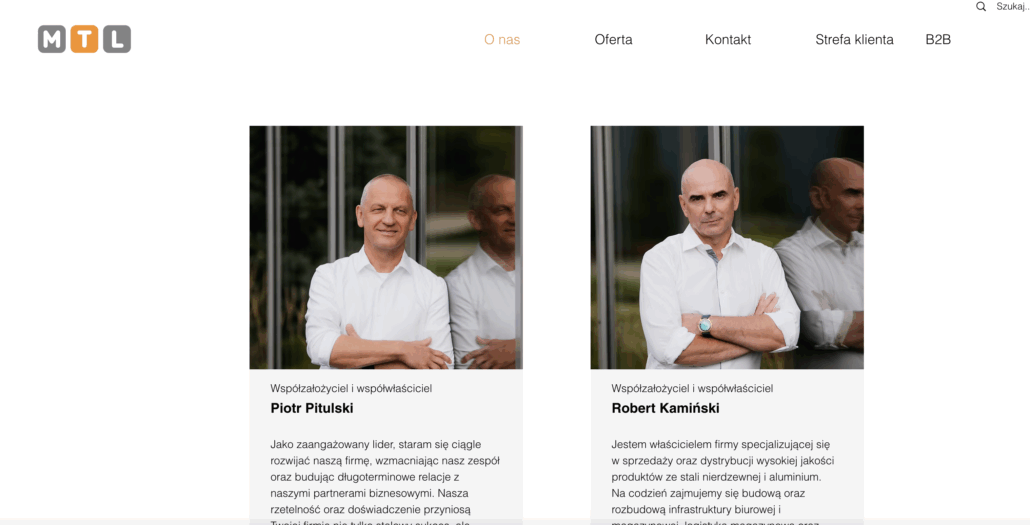Click the MTL logo
The image size is (1030, 525).
coord(84,39)
